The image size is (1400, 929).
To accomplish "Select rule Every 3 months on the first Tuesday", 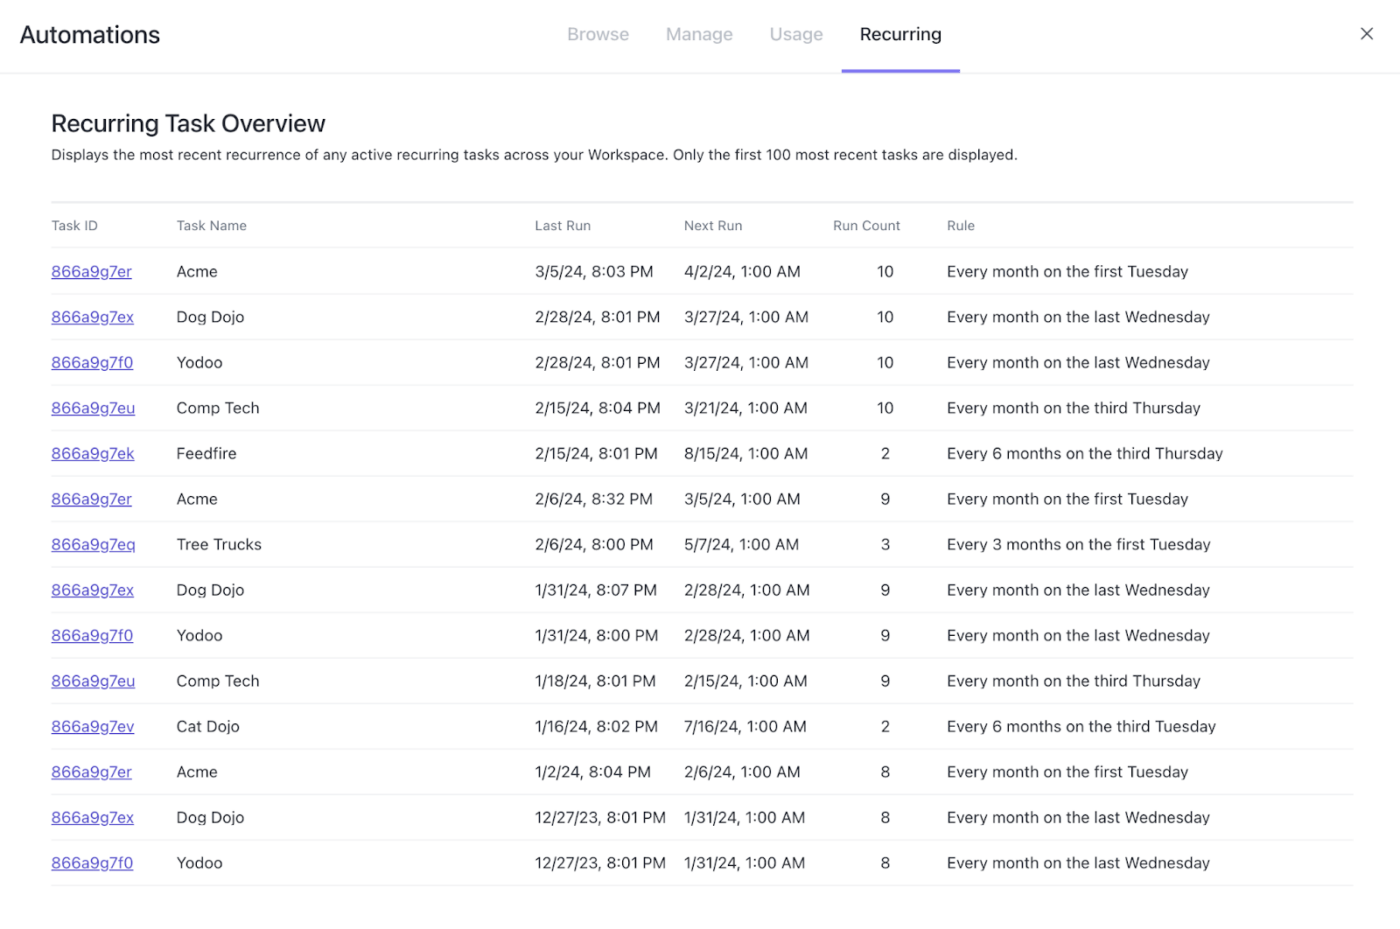I will tap(1078, 545).
